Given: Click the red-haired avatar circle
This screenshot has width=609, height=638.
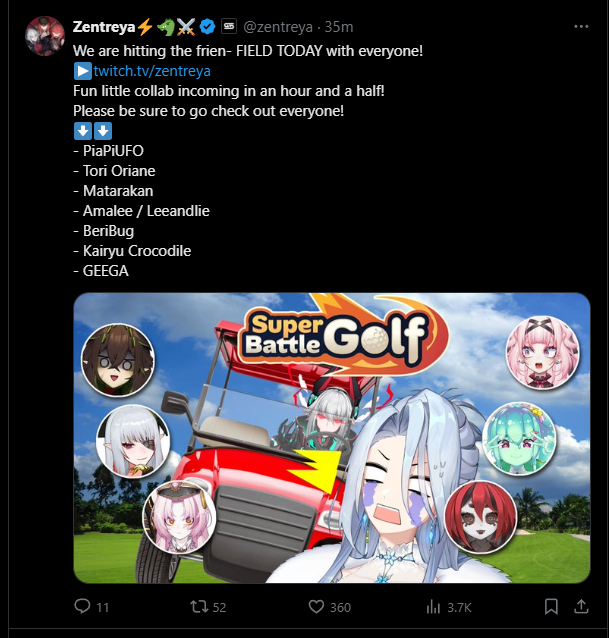Looking at the screenshot, I should (480, 517).
